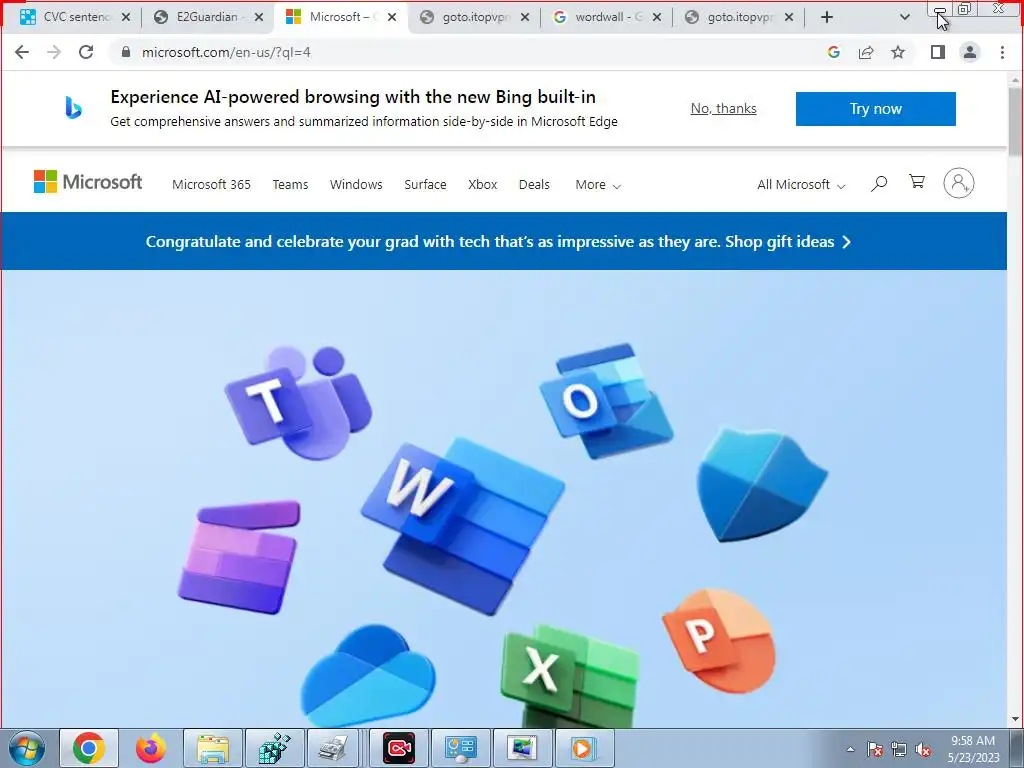Launch Firefox from the taskbar
The width and height of the screenshot is (1024, 768).
coord(150,748)
